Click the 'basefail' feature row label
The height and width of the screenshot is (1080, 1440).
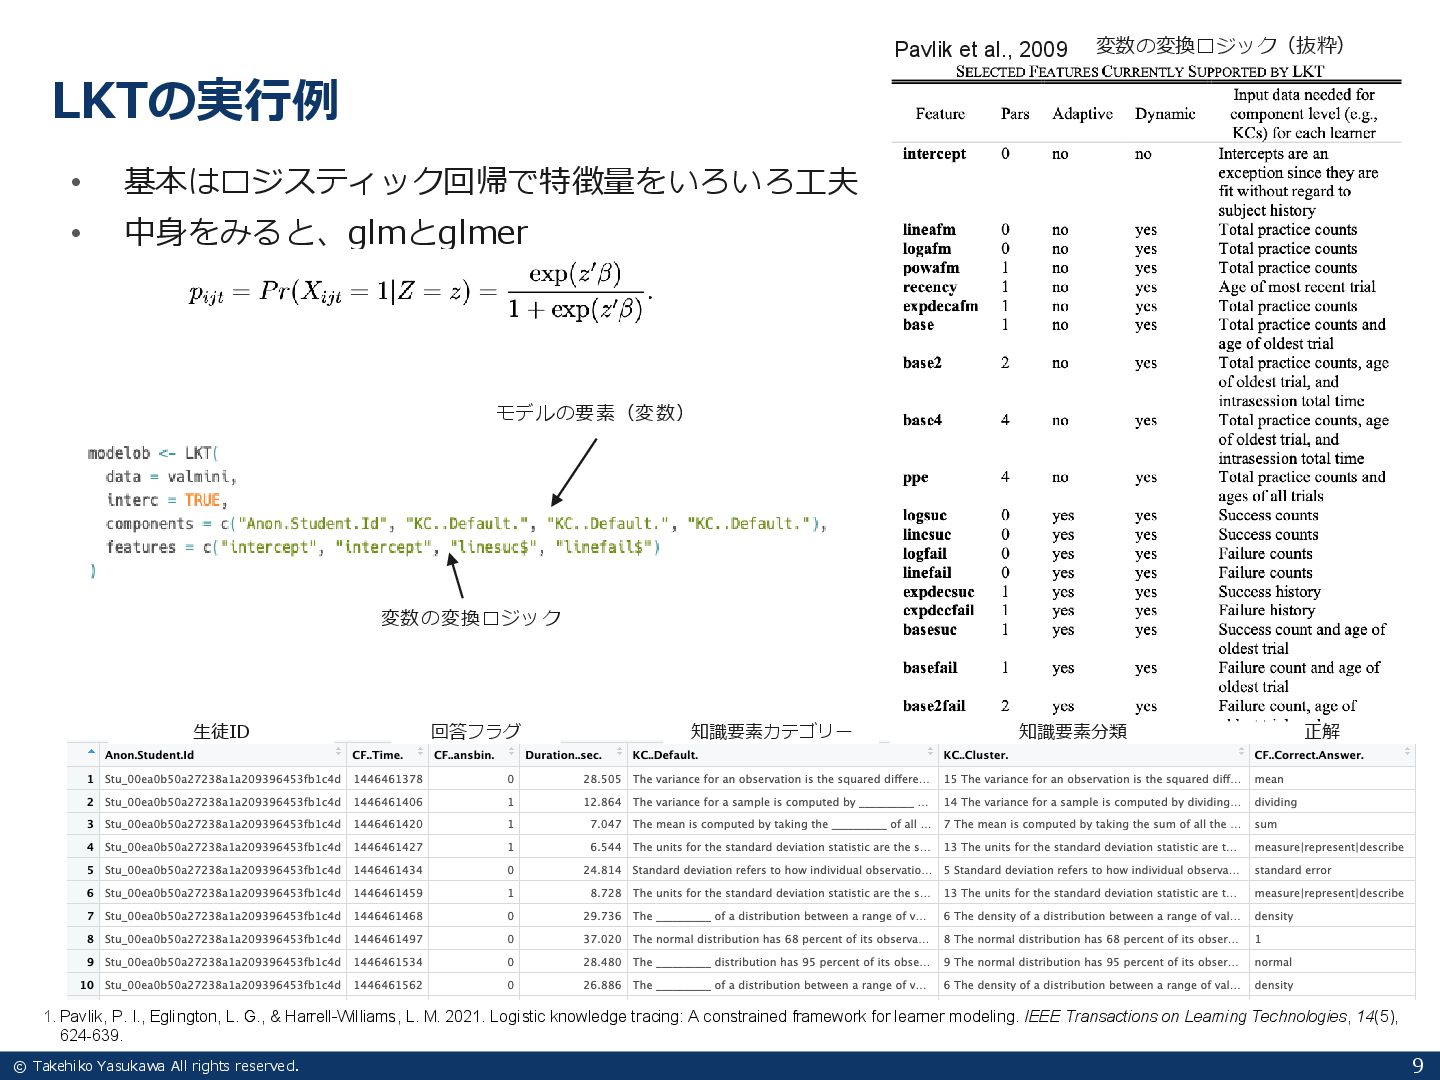tap(930, 668)
